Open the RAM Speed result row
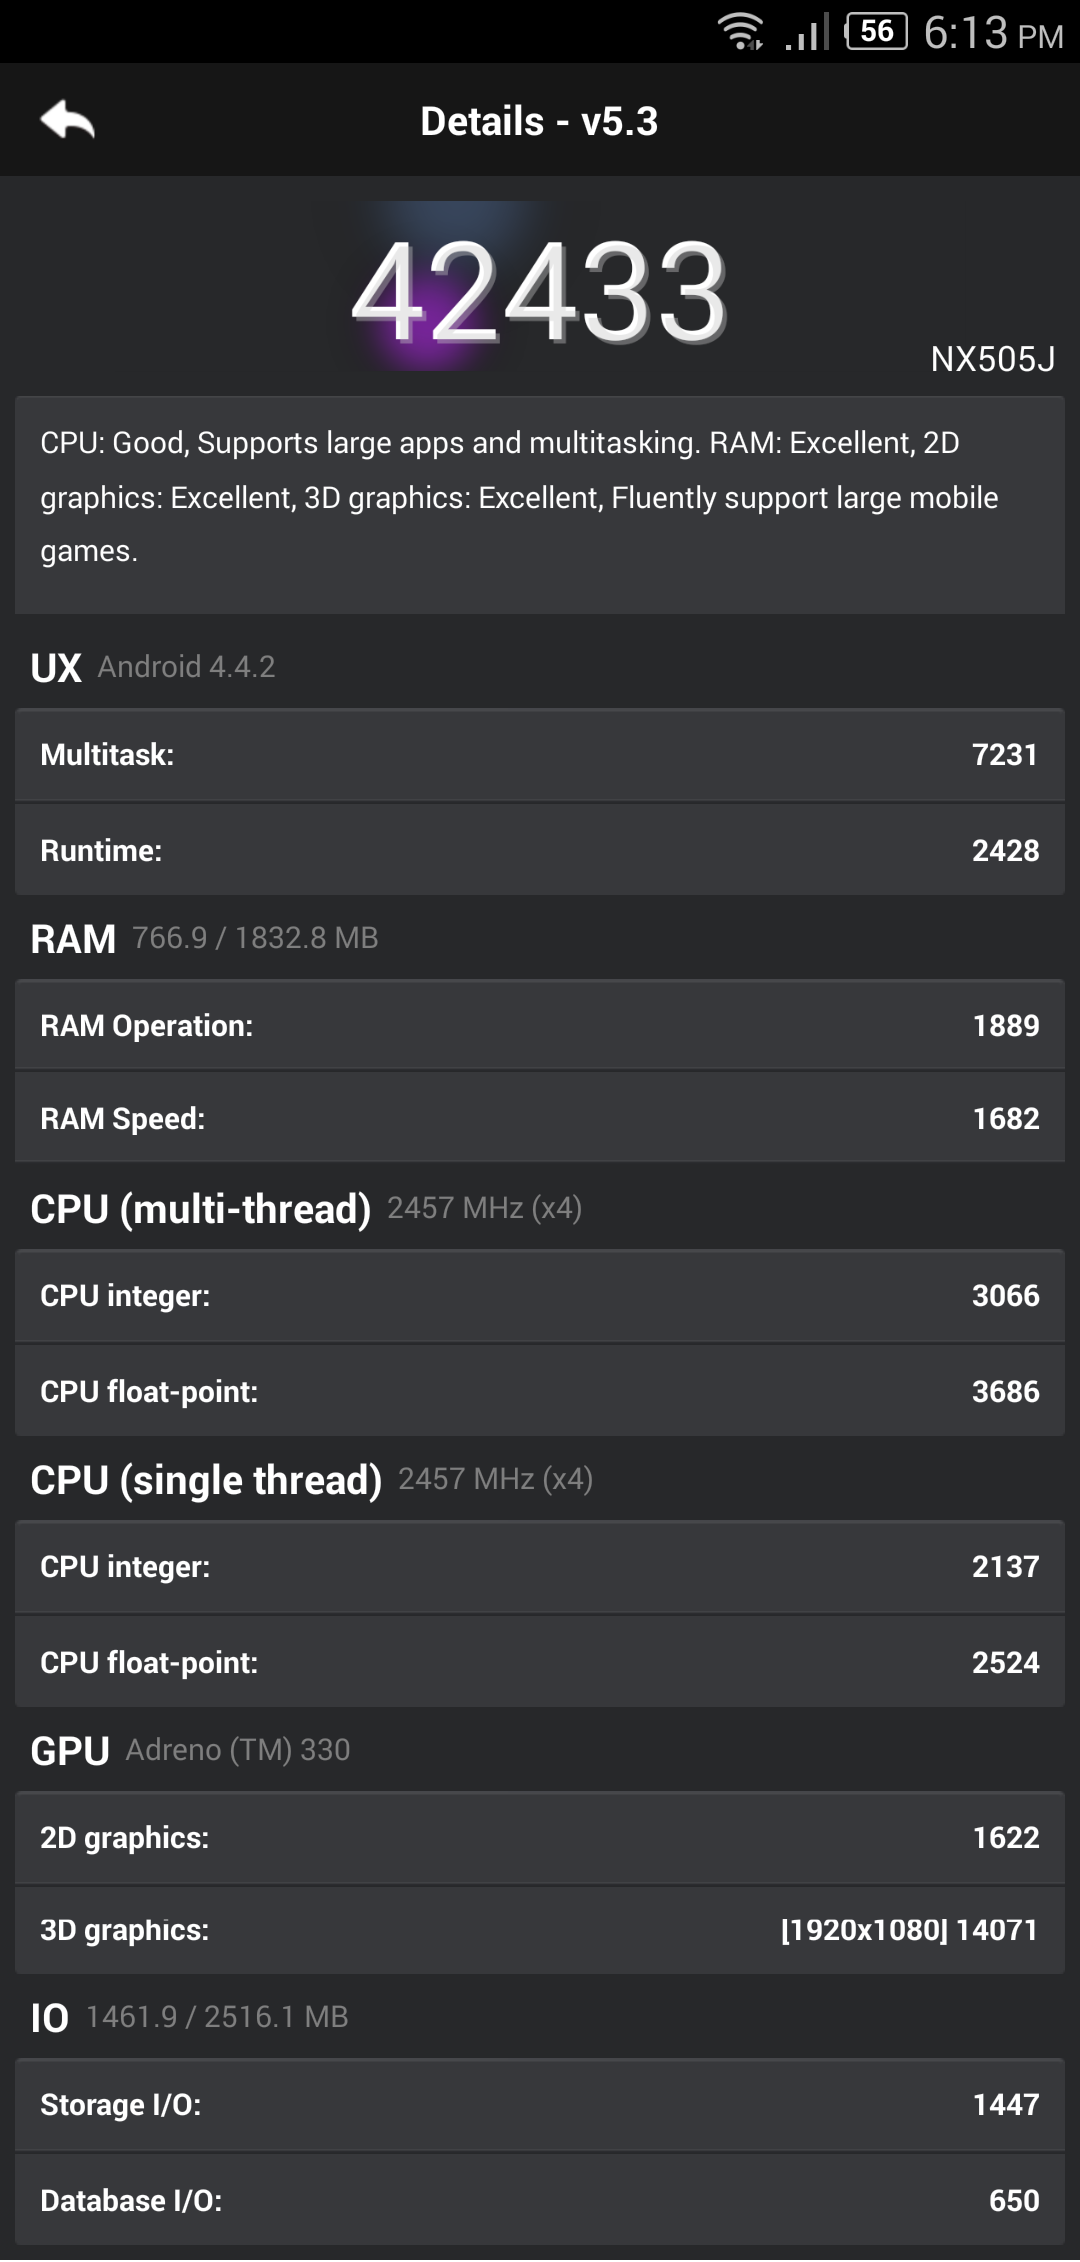The height and width of the screenshot is (2262, 1080). (x=540, y=1118)
